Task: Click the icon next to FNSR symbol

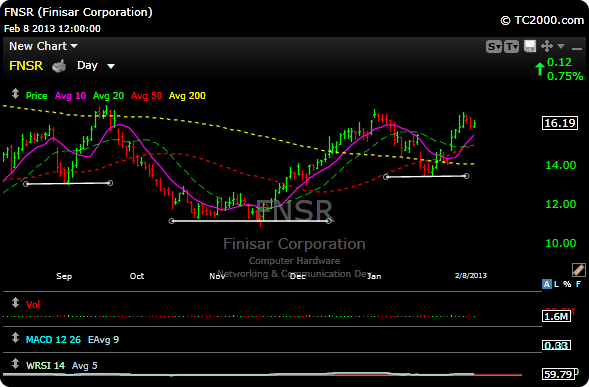Action: click(x=59, y=66)
